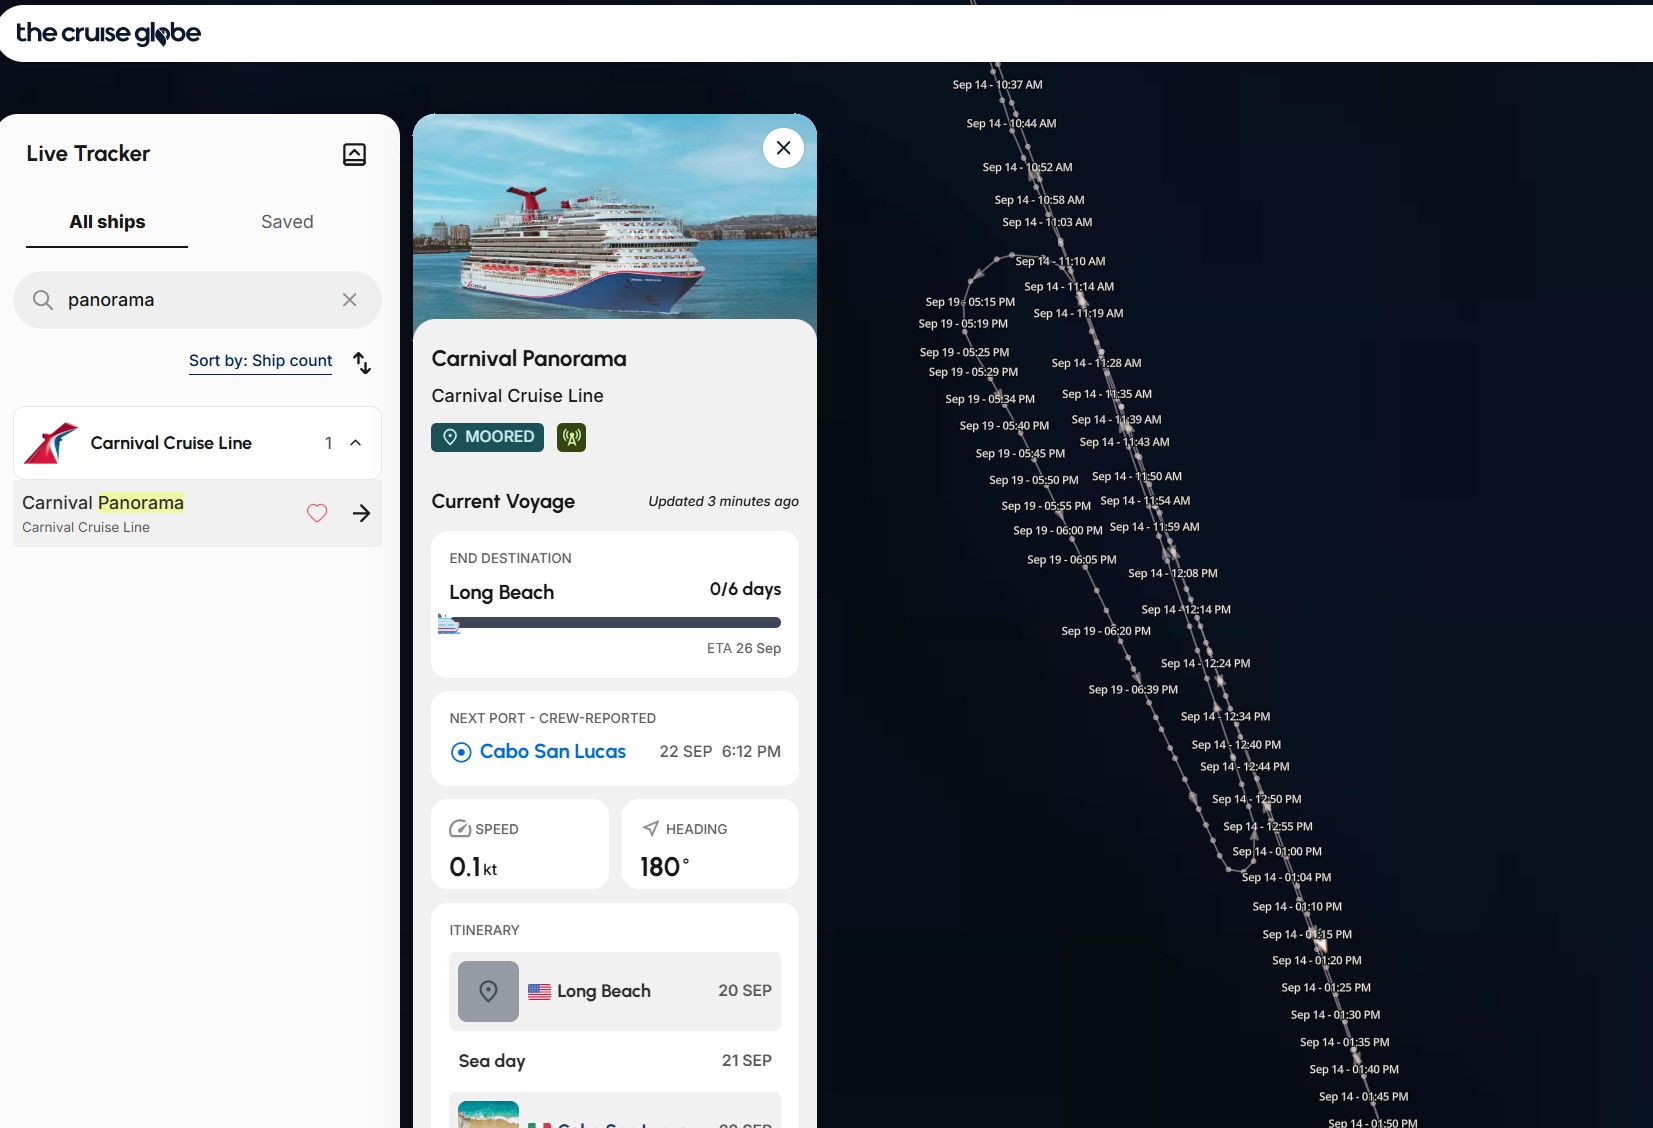
Task: Save Carnival Panorama with heart icon
Action: (x=317, y=513)
